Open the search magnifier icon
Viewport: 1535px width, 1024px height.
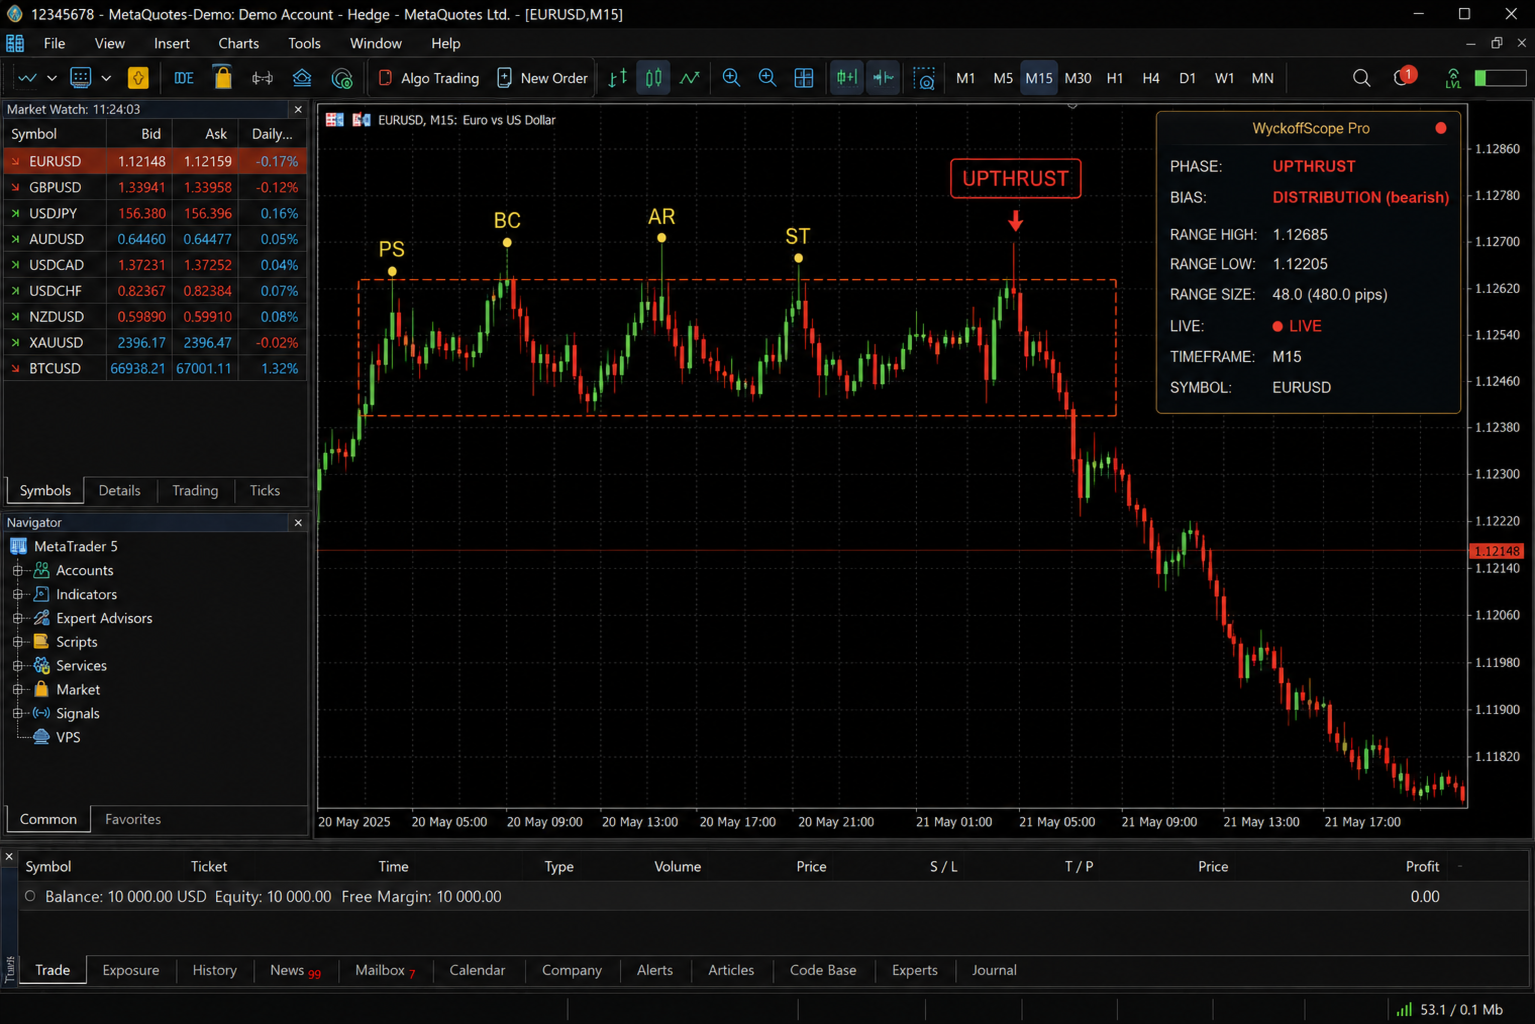1361,78
